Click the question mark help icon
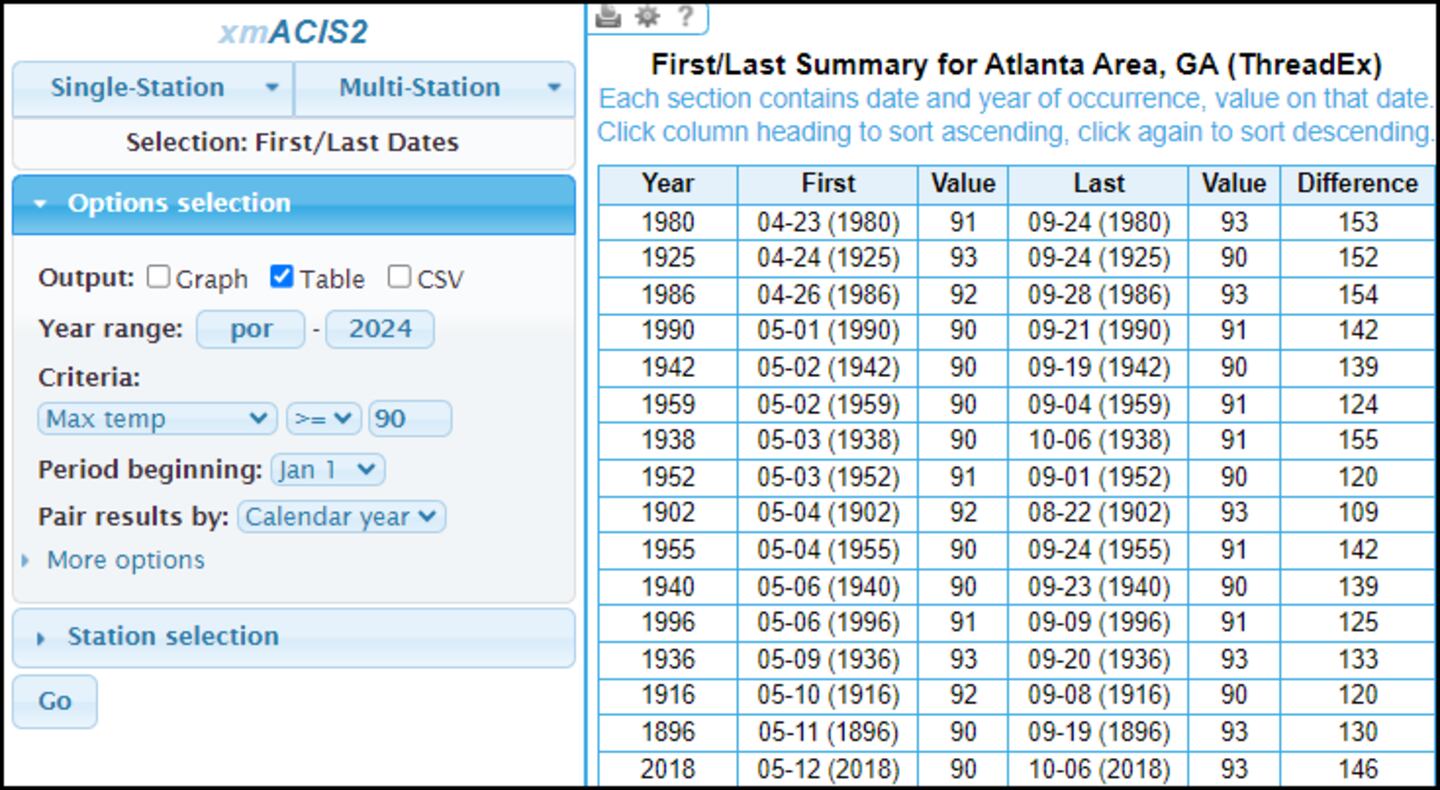The height and width of the screenshot is (790, 1440). pos(685,15)
